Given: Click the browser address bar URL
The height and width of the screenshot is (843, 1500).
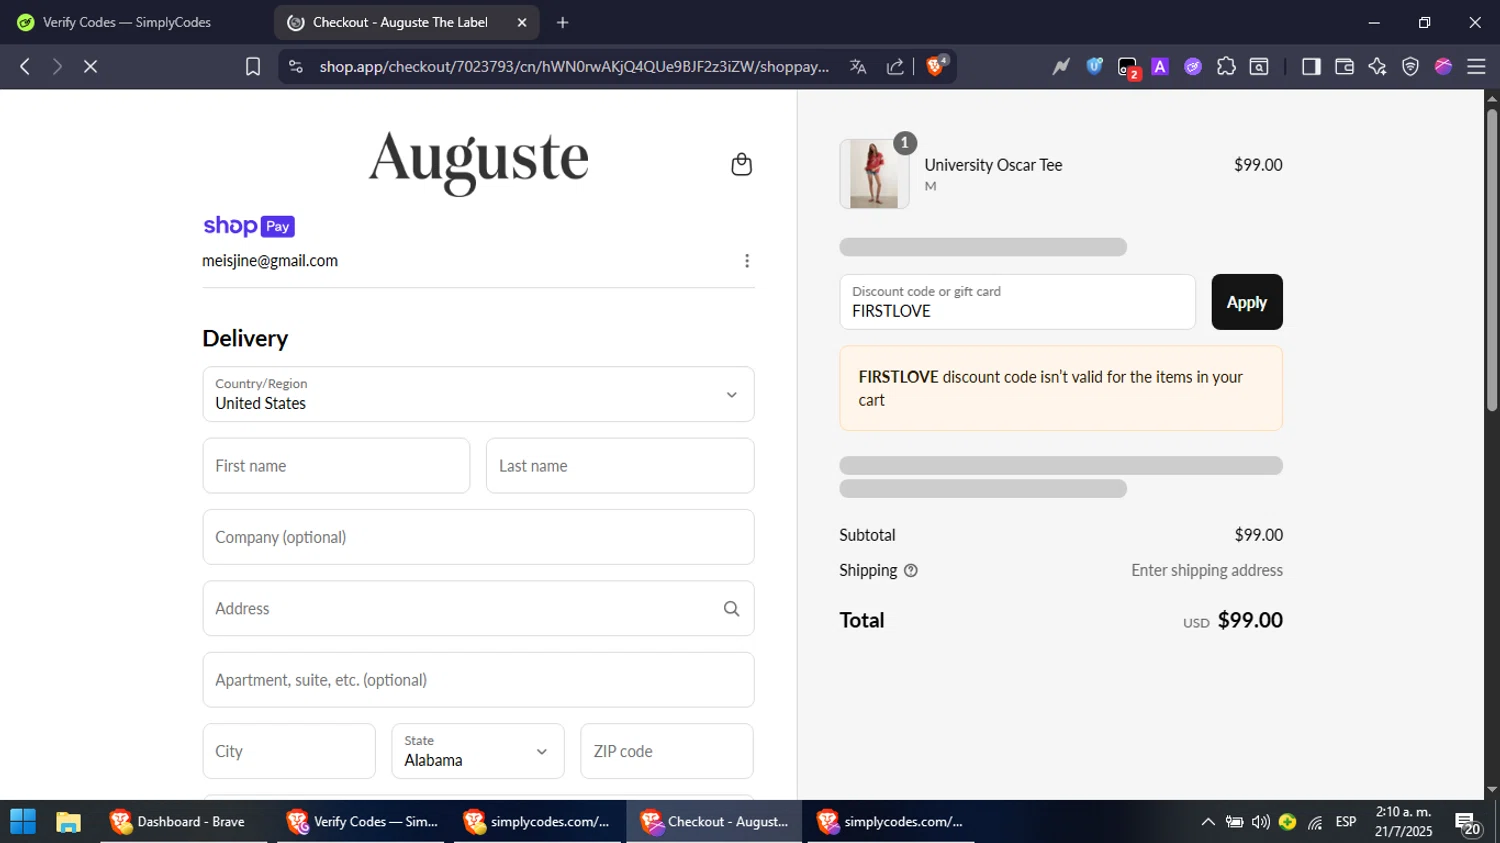Looking at the screenshot, I should [574, 67].
